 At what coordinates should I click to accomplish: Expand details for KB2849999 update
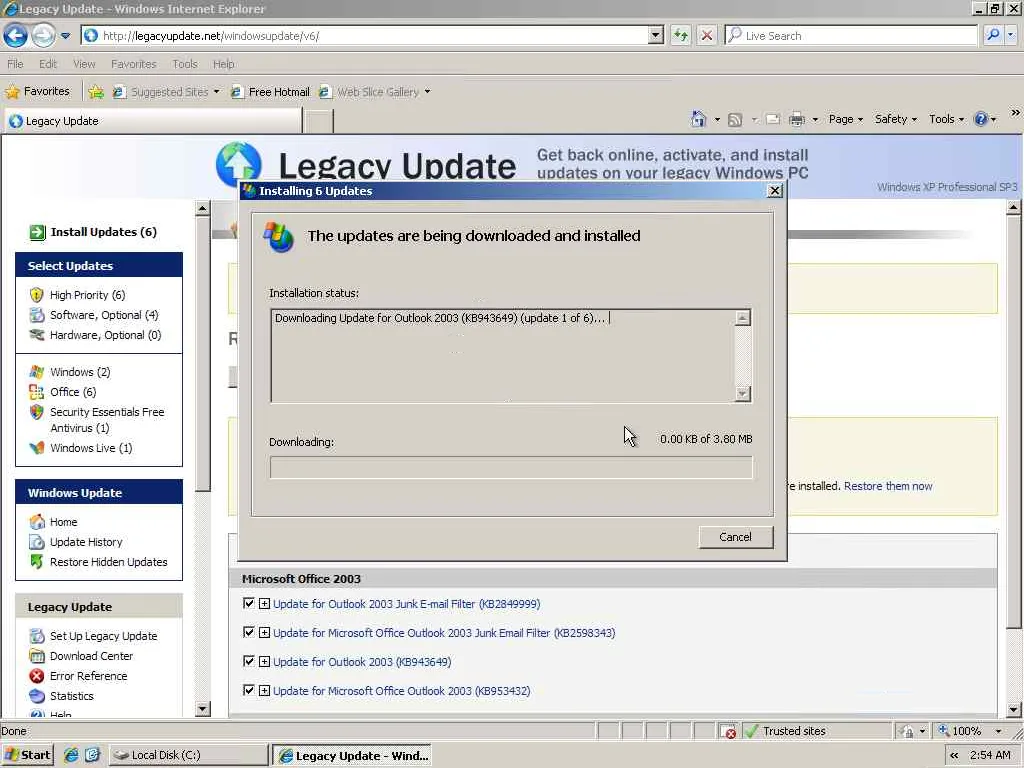click(x=264, y=603)
